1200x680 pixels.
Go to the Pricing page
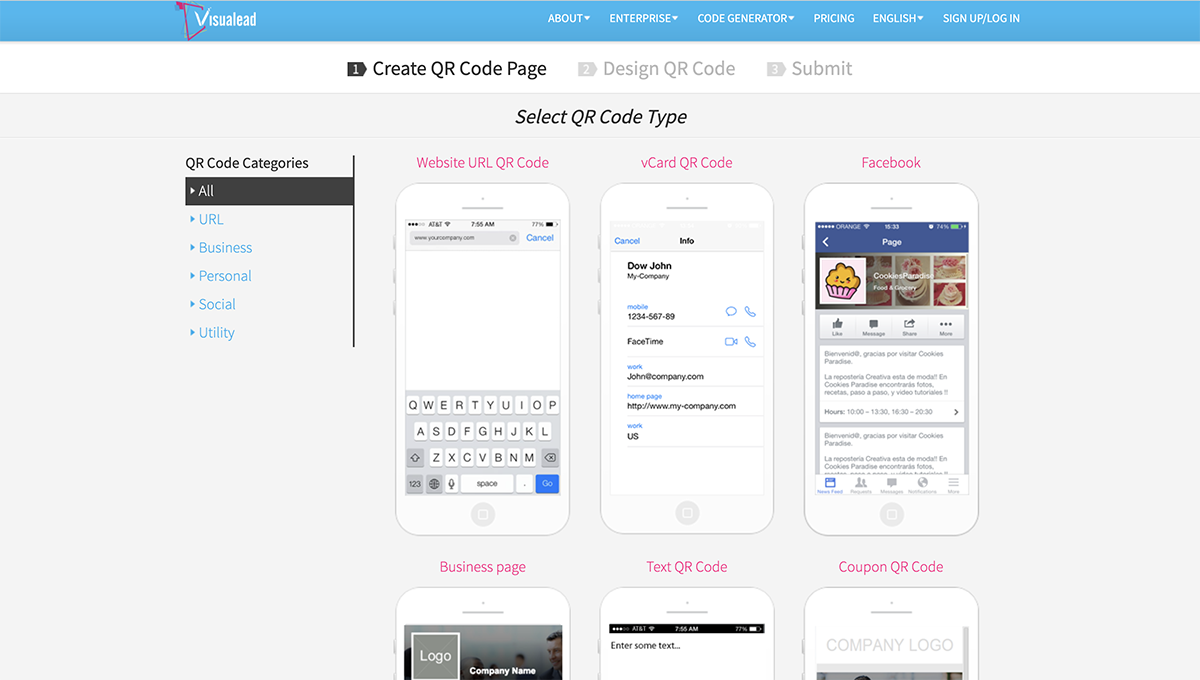coord(833,18)
